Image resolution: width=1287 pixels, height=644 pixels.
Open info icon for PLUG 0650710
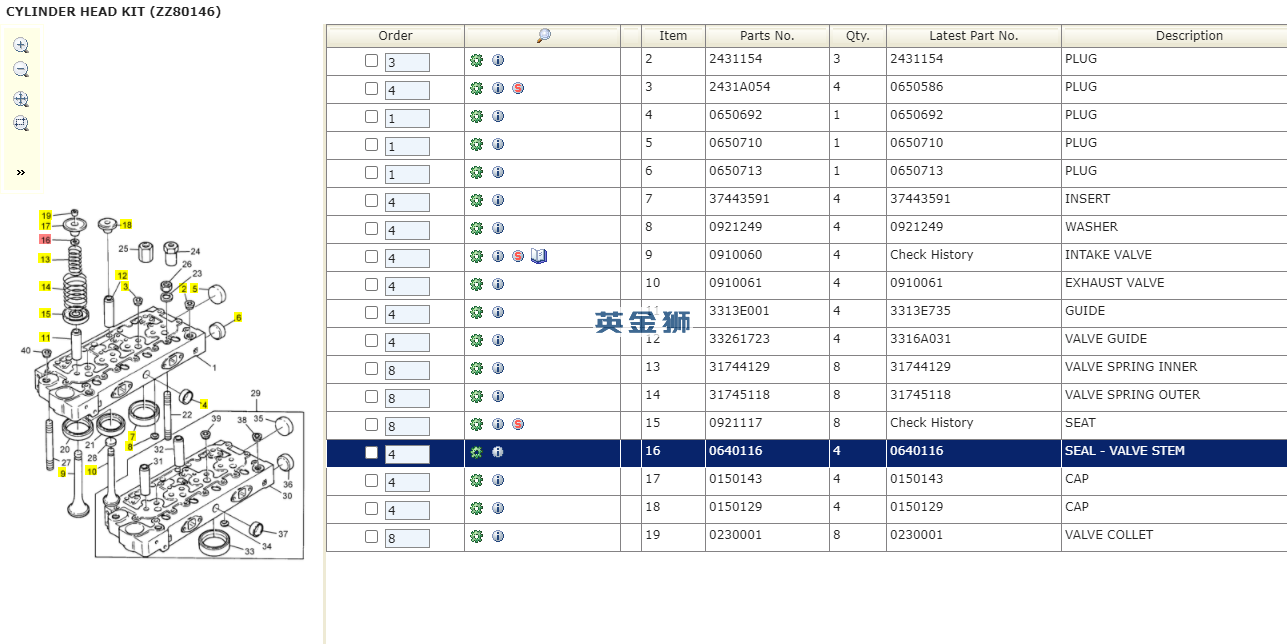[498, 144]
